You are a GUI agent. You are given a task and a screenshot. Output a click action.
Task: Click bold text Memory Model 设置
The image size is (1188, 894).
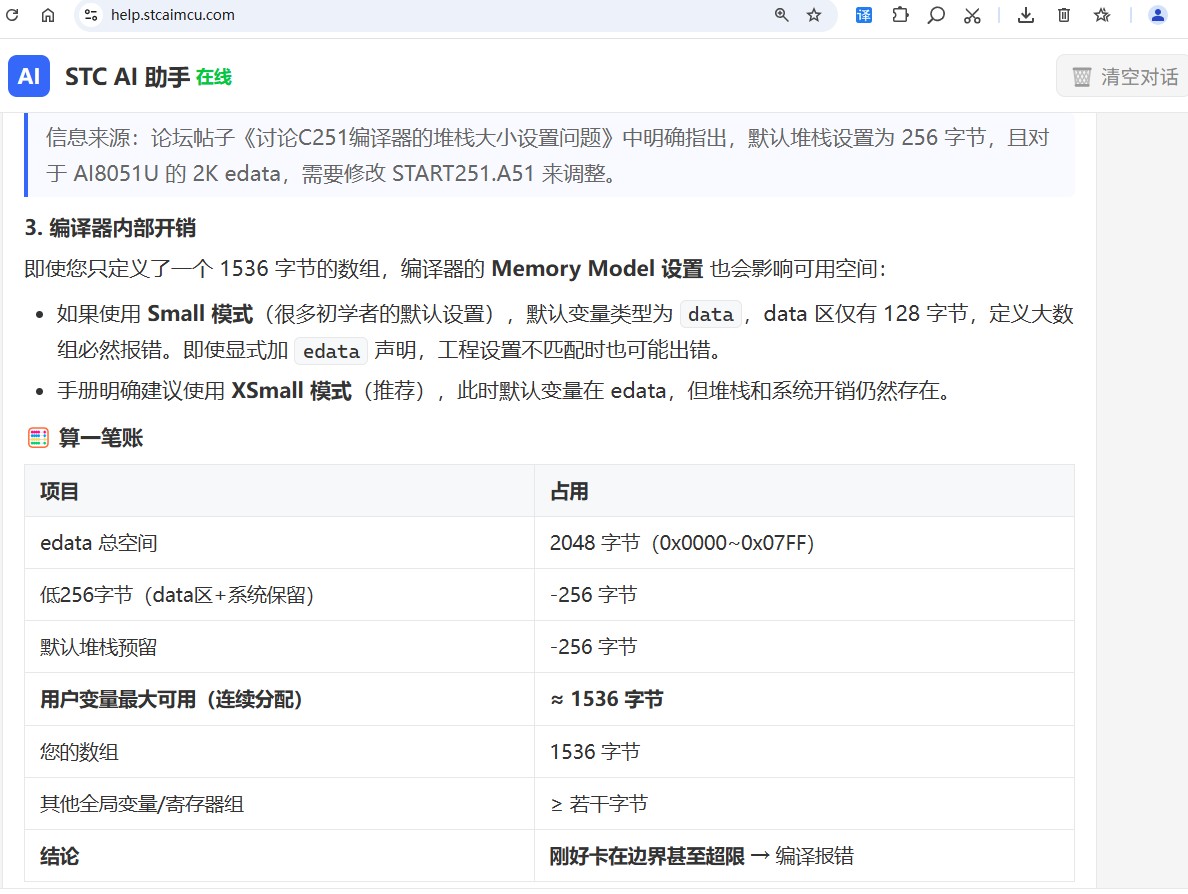click(x=597, y=269)
